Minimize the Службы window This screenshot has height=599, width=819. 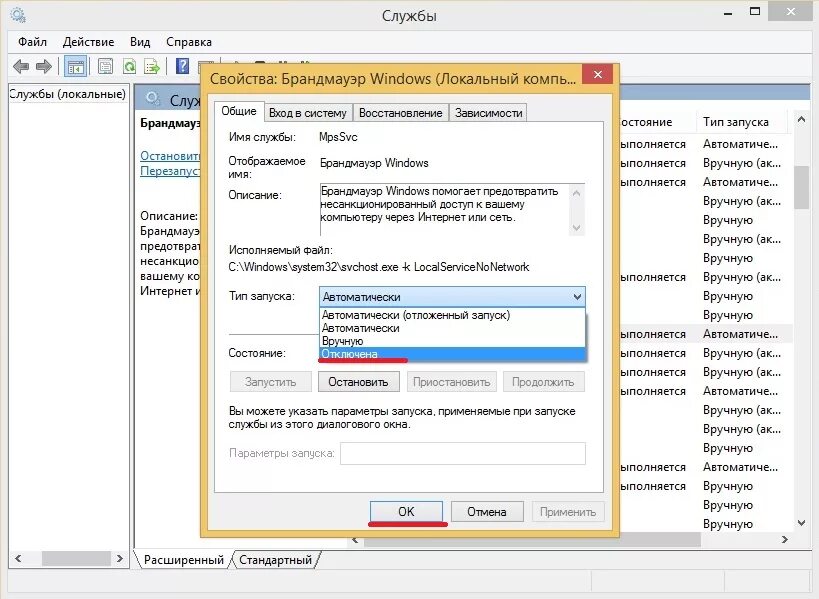(728, 13)
